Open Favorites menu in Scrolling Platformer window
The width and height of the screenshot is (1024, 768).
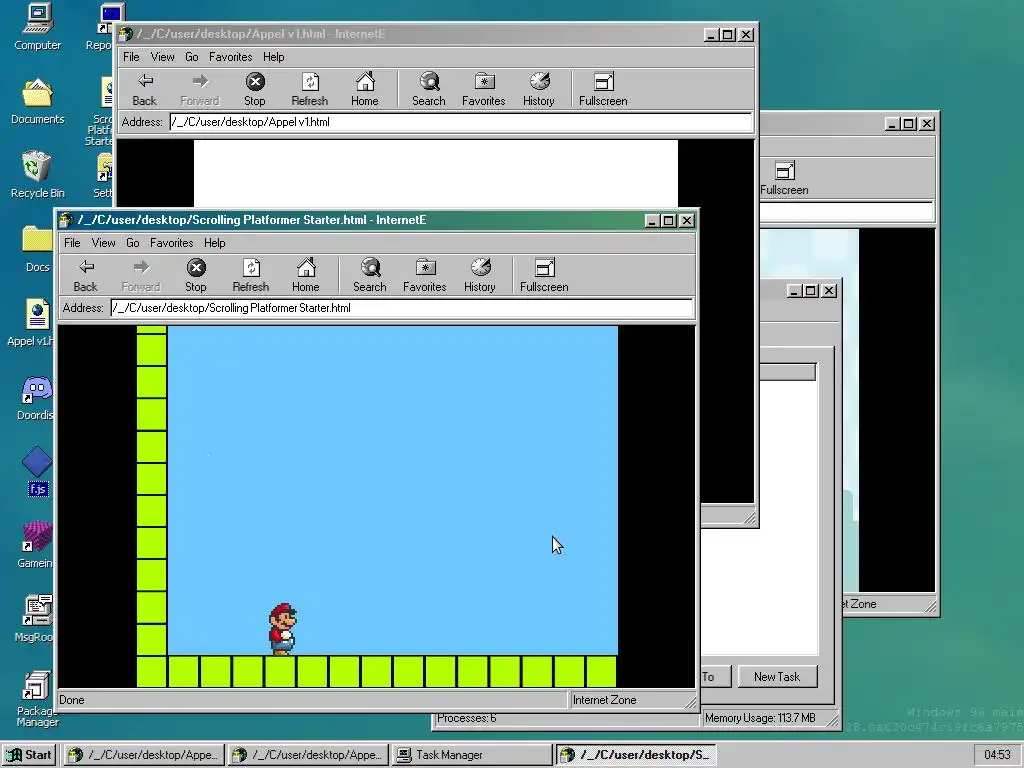coord(171,243)
